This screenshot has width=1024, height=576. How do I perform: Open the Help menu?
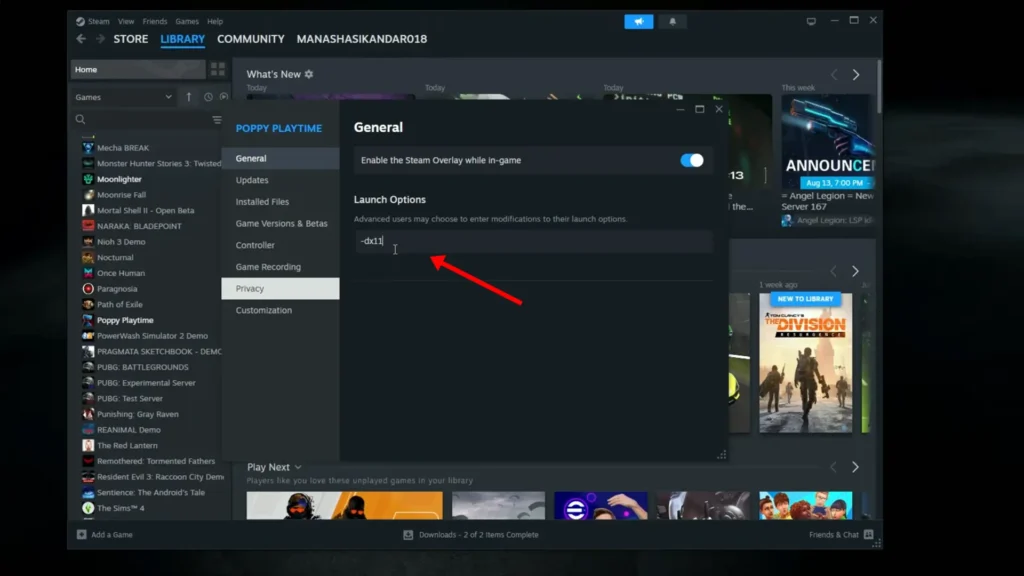[215, 22]
